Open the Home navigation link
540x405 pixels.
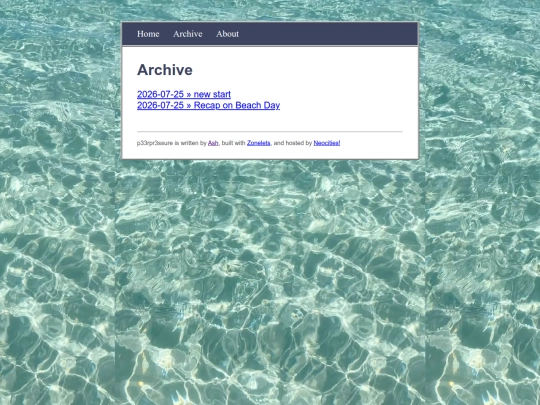click(148, 34)
